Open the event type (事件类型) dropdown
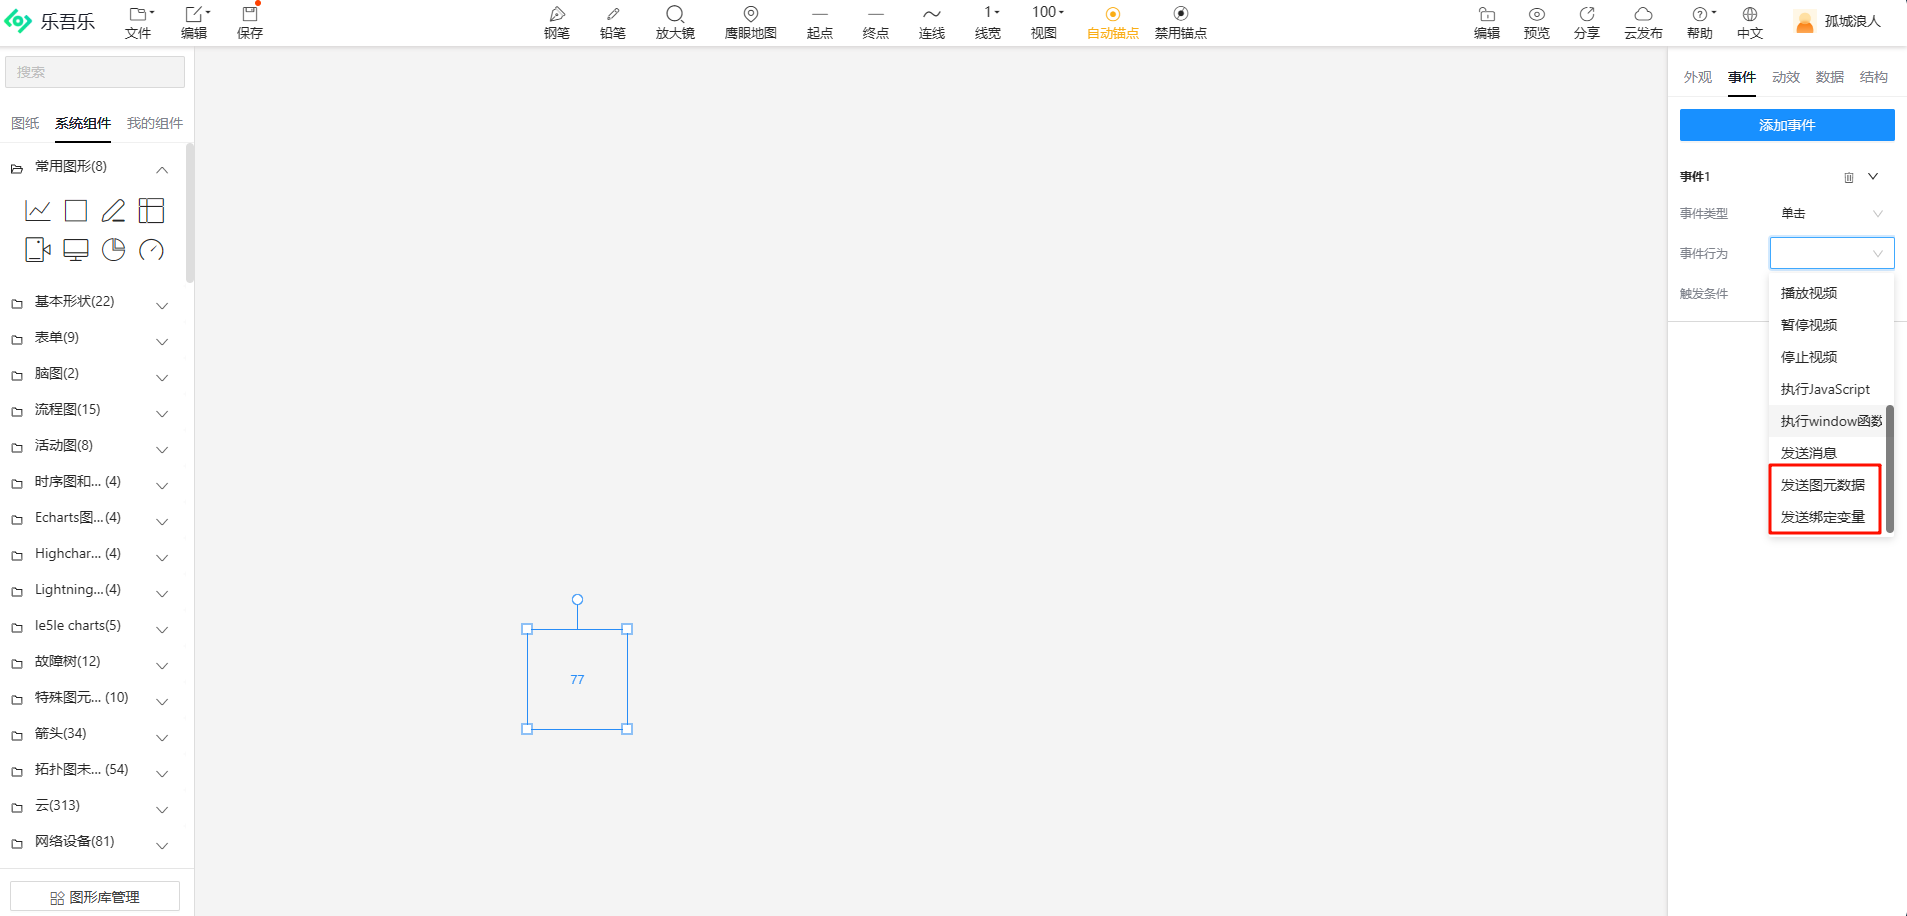1907x916 pixels. coord(1831,213)
